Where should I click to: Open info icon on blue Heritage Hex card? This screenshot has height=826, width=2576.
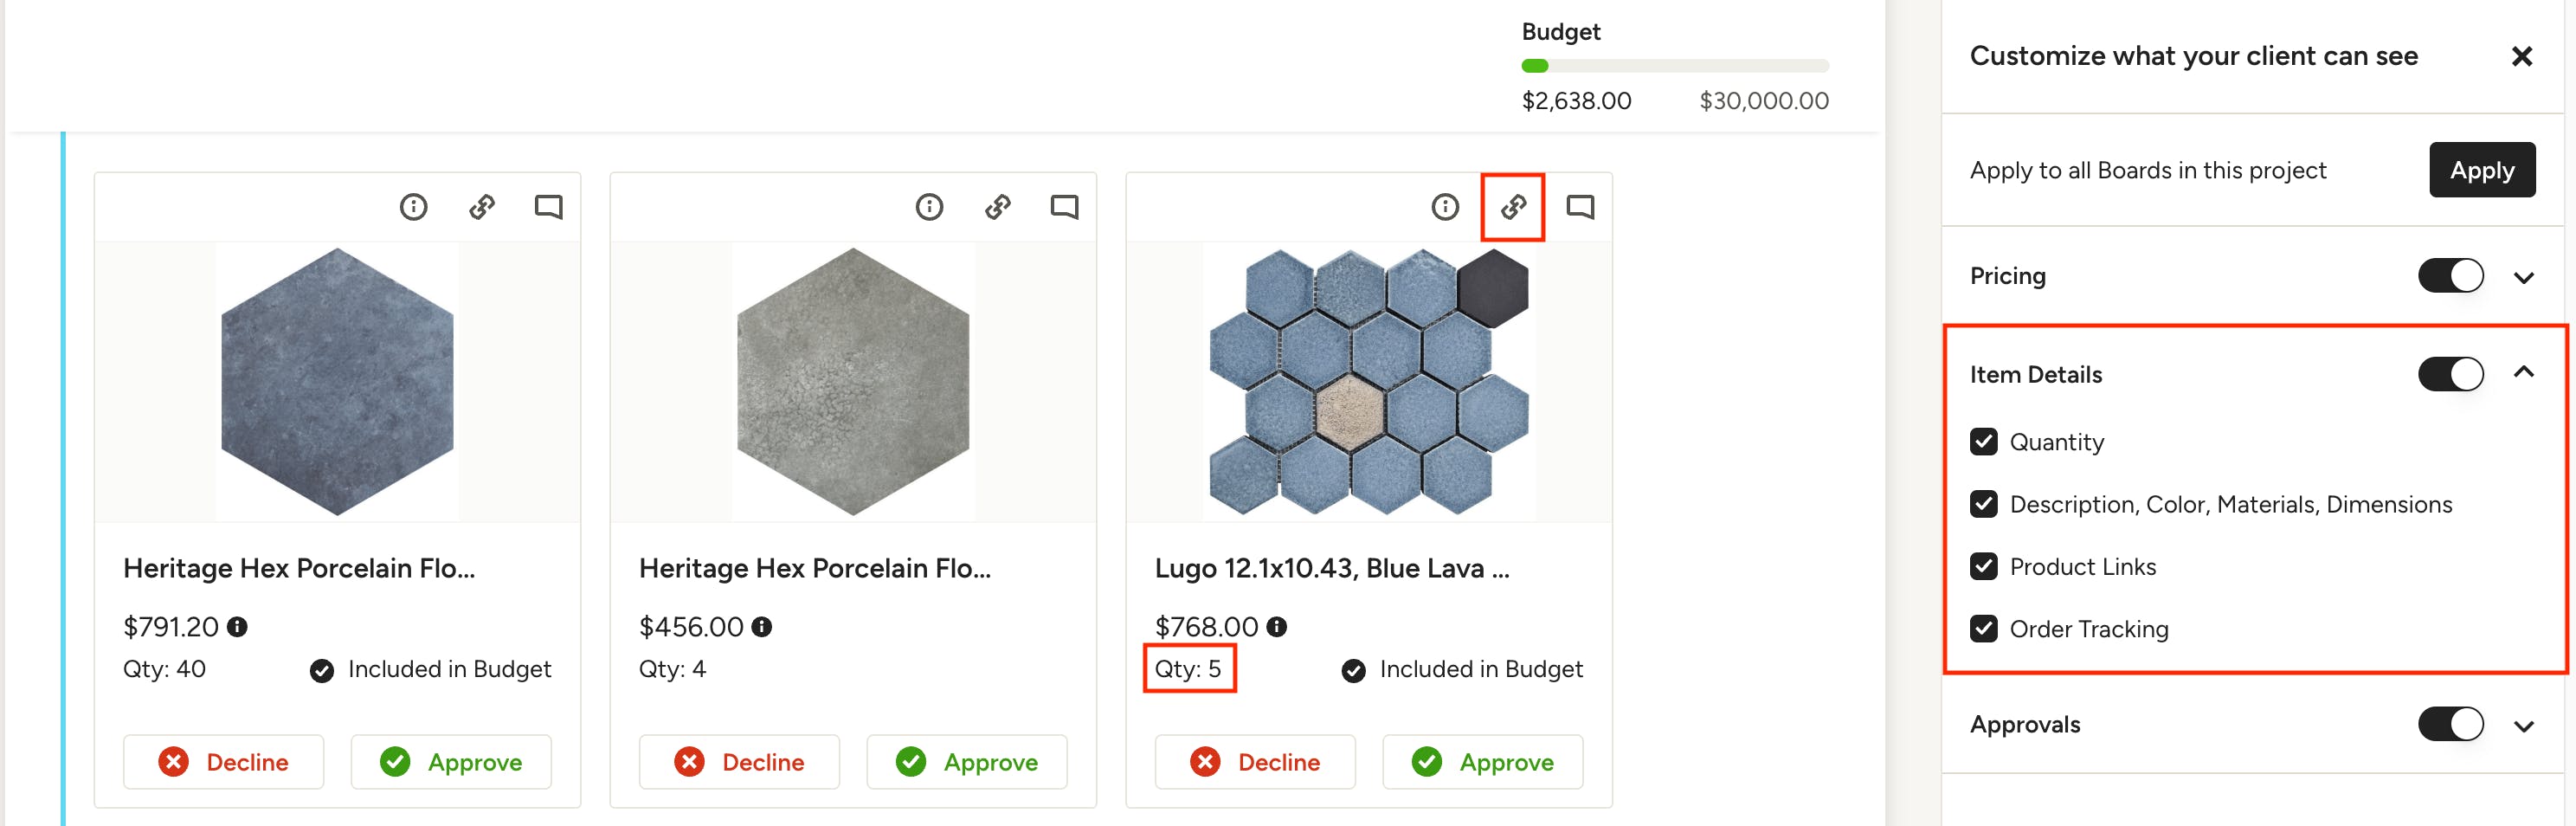coord(413,207)
